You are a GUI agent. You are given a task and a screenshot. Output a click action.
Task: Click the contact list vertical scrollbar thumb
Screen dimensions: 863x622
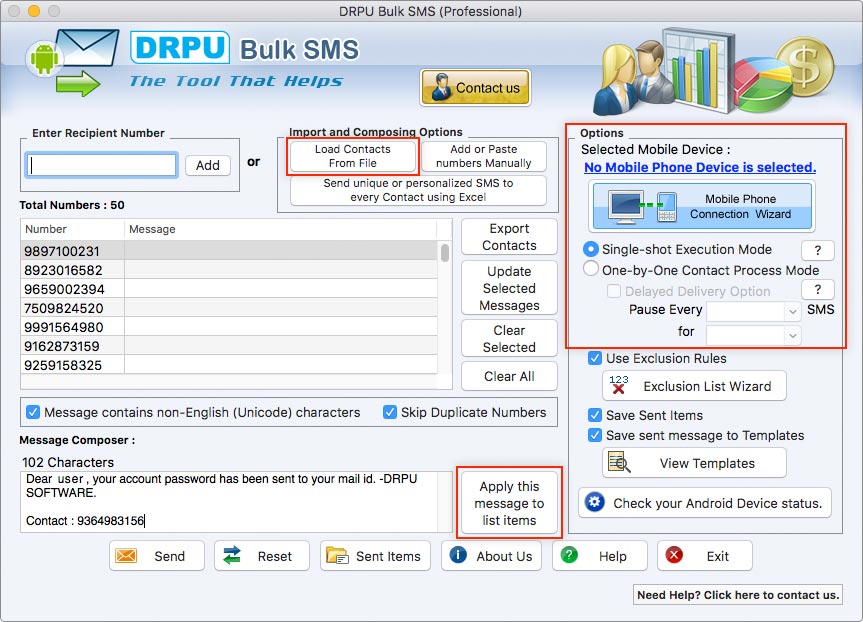pos(445,253)
